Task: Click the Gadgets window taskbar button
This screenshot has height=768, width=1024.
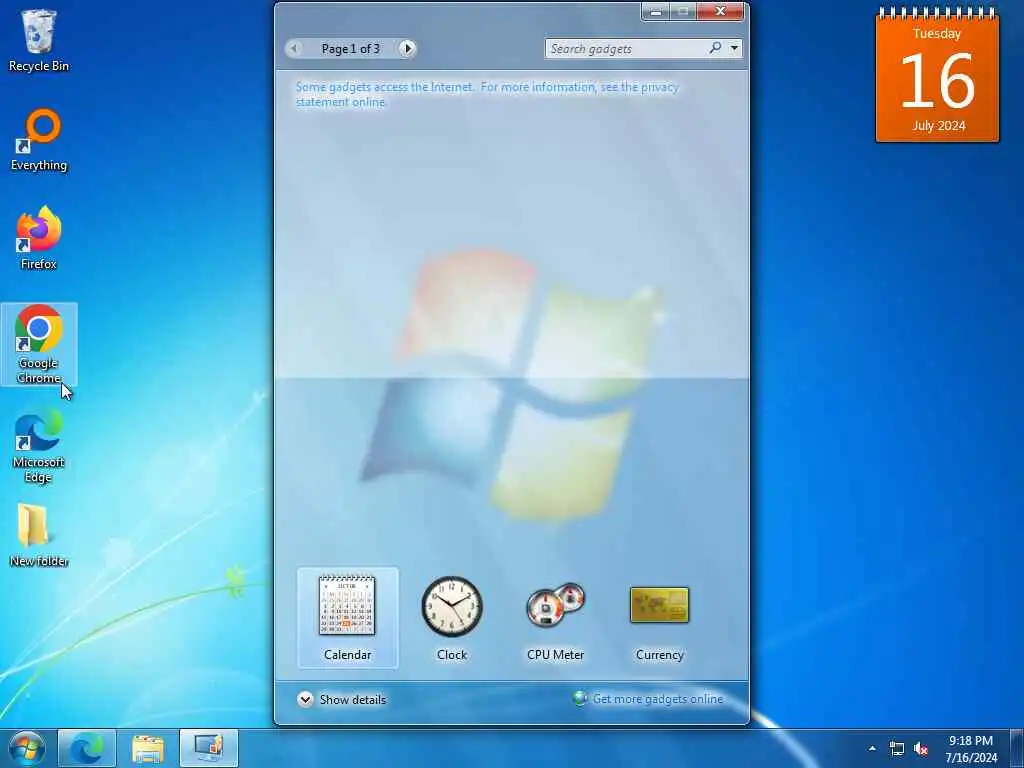Action: (209, 748)
